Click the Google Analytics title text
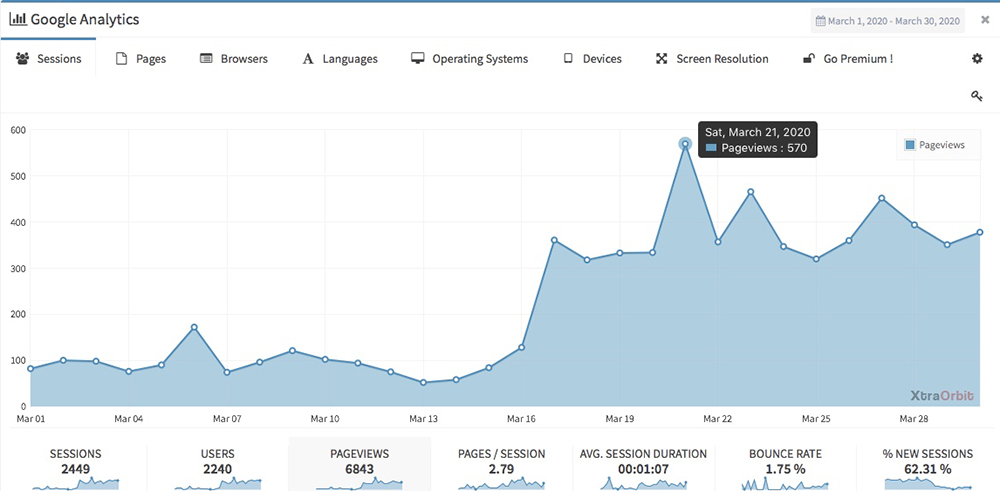This screenshot has height=491, width=1000. (x=85, y=20)
